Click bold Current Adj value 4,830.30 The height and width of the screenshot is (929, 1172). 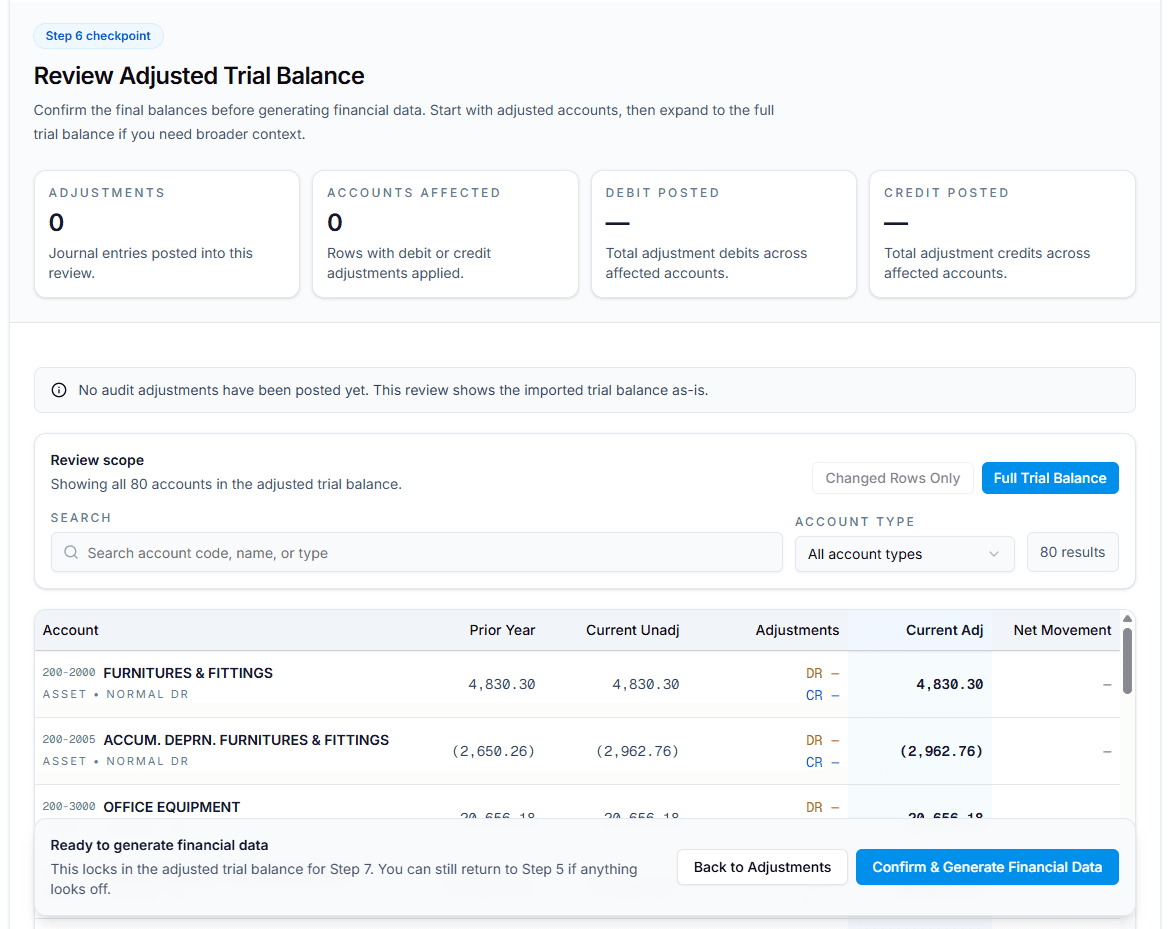tap(949, 684)
